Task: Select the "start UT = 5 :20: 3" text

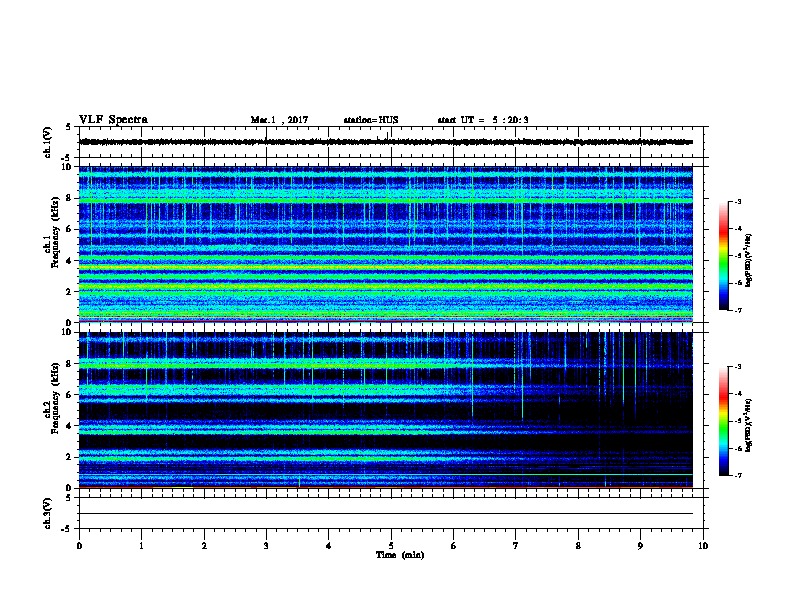Action: point(483,120)
